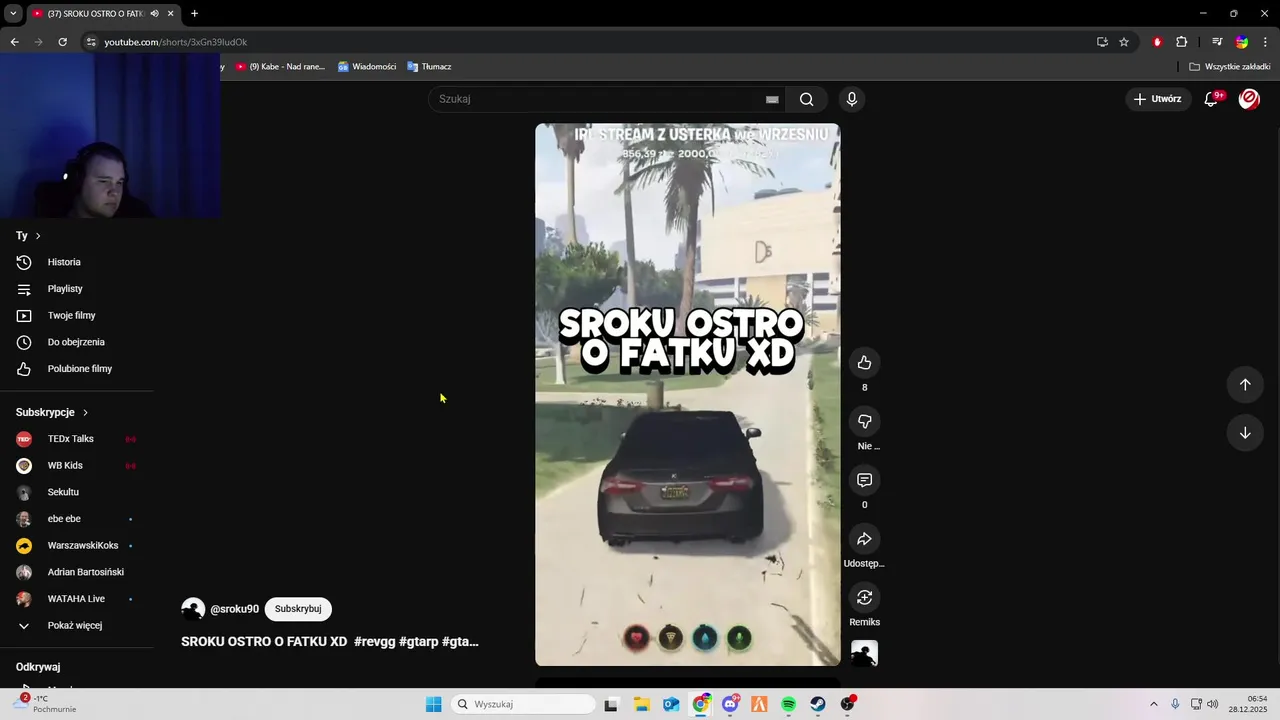
Task: Open the Wiadomości bookmark
Action: coord(367,67)
